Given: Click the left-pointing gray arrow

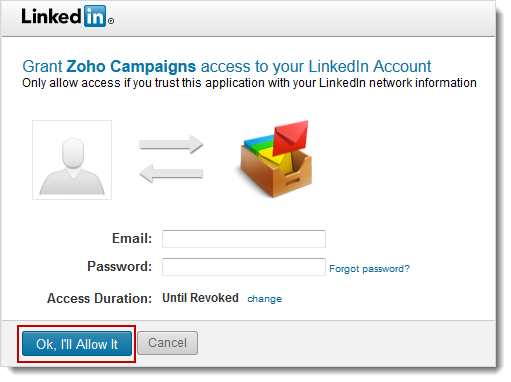Looking at the screenshot, I should pyautogui.click(x=171, y=173).
